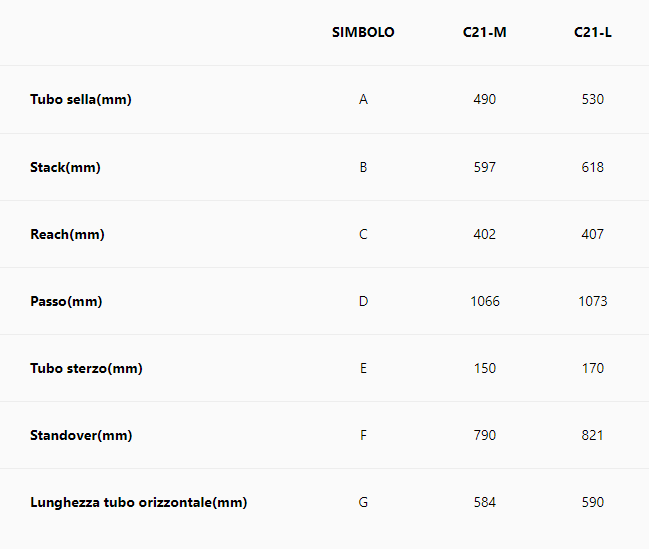Click Lunghezza tubo orizzontale(mm) label

(138, 502)
